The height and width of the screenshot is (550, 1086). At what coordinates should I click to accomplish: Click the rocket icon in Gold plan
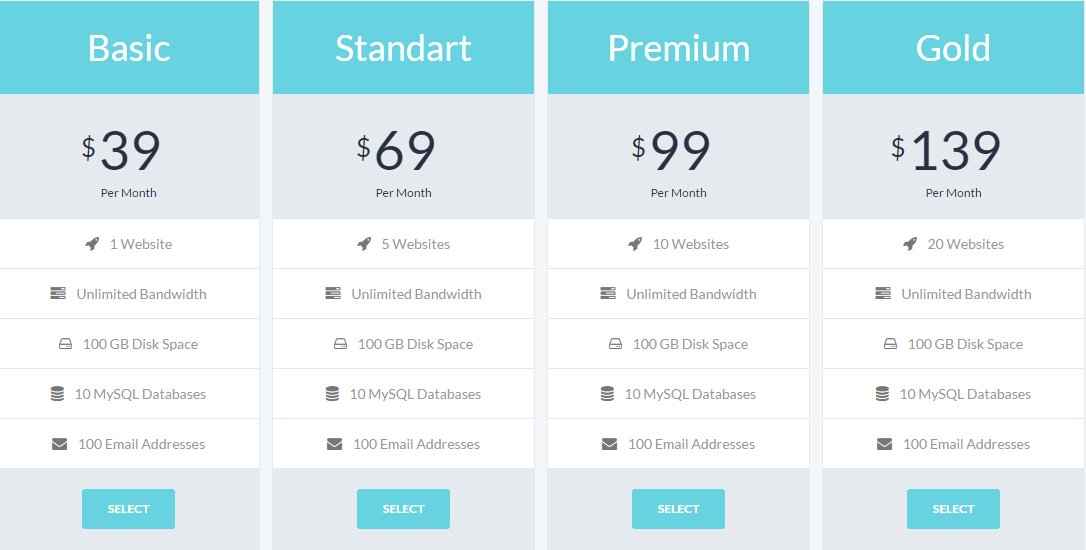(x=910, y=244)
